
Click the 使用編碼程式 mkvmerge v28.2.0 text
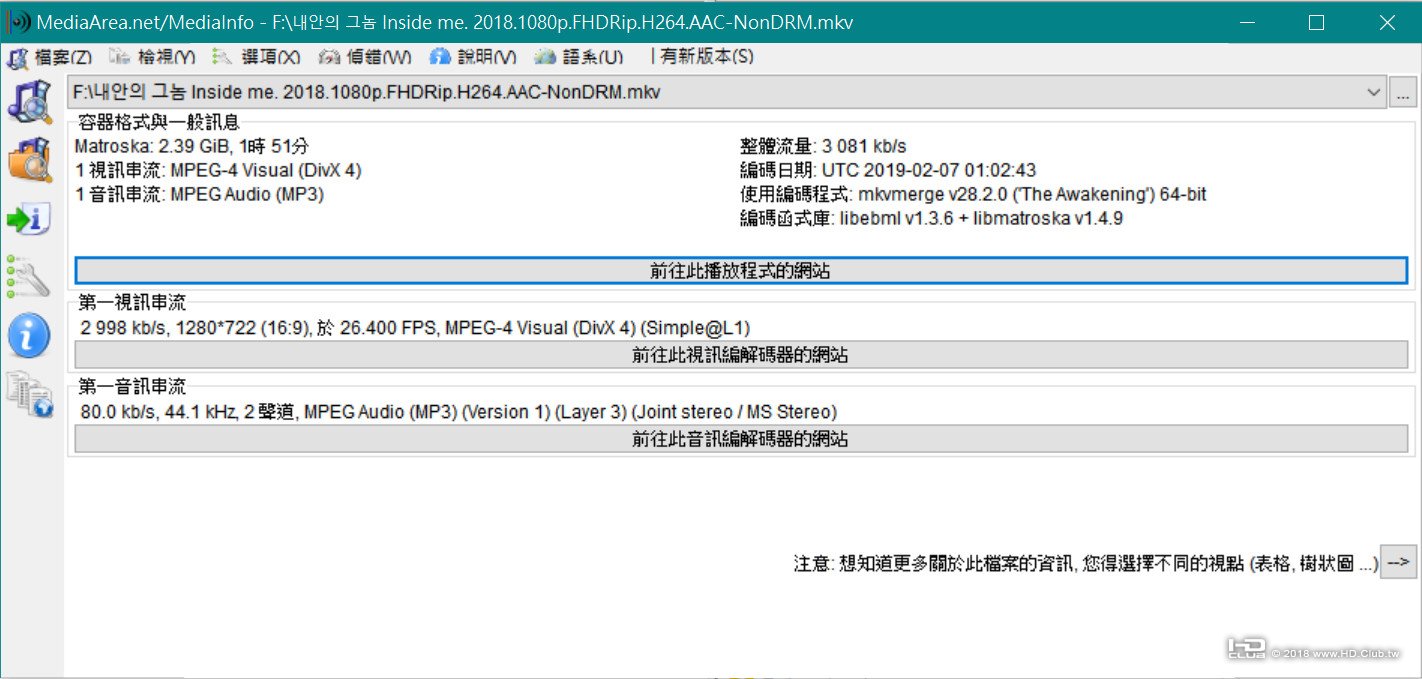[x=973, y=195]
